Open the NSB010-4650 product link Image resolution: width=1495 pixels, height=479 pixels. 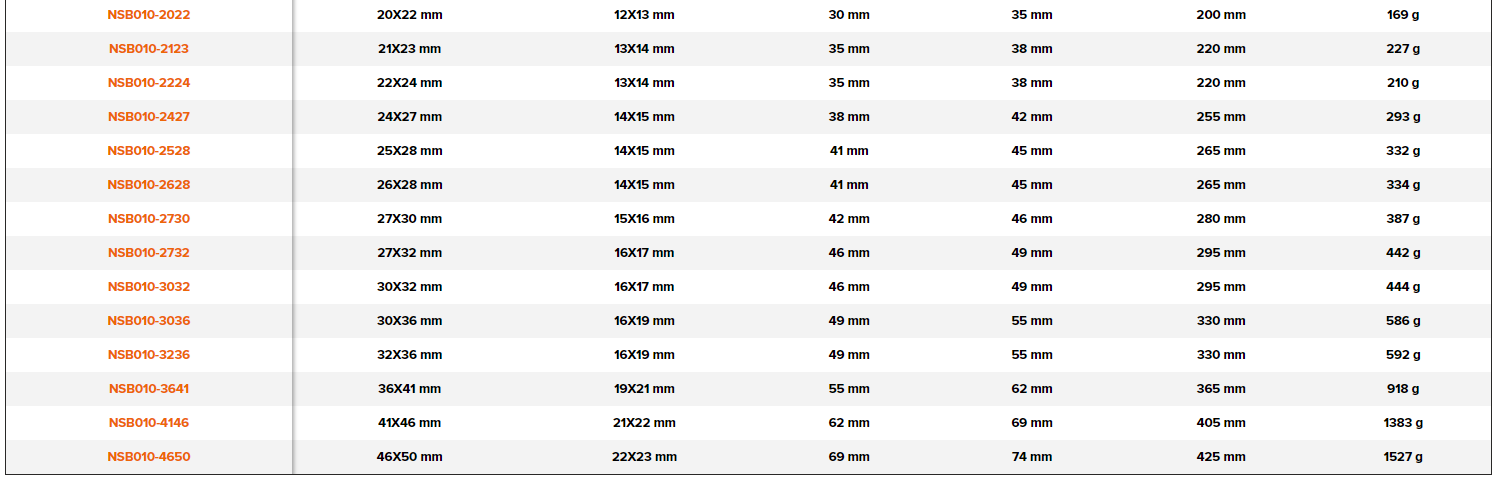(149, 457)
